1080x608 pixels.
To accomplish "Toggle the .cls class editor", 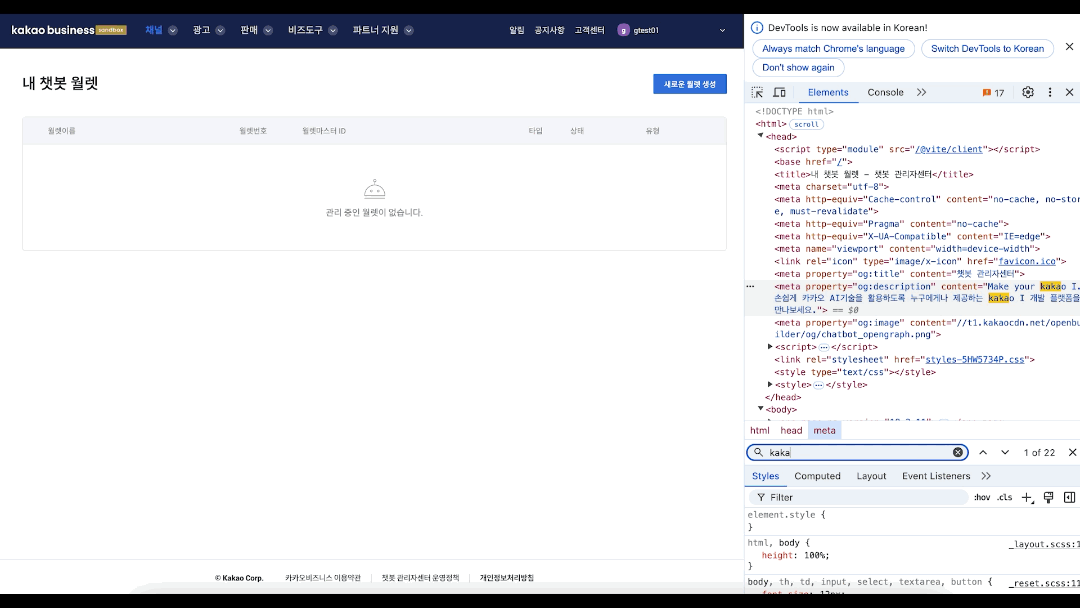I will pyautogui.click(x=1005, y=497).
